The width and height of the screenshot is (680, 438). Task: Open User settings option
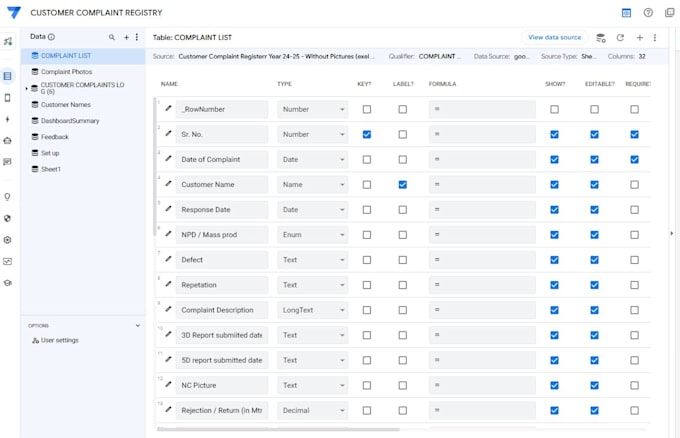pyautogui.click(x=55, y=340)
